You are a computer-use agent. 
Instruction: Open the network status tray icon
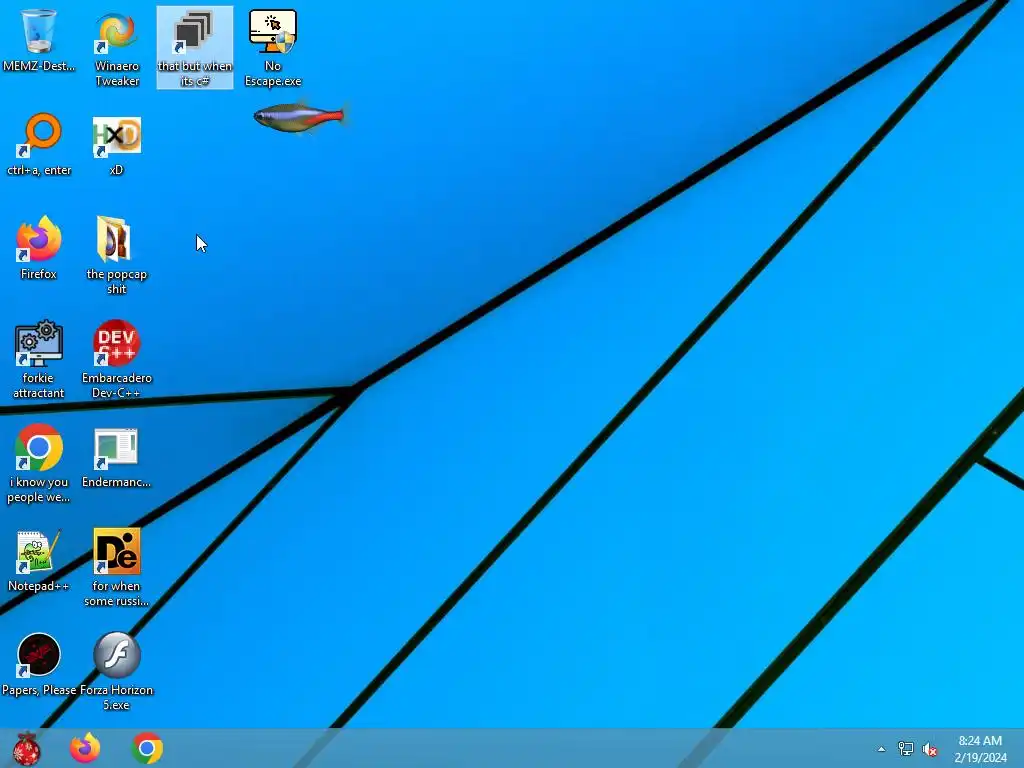[x=906, y=749]
